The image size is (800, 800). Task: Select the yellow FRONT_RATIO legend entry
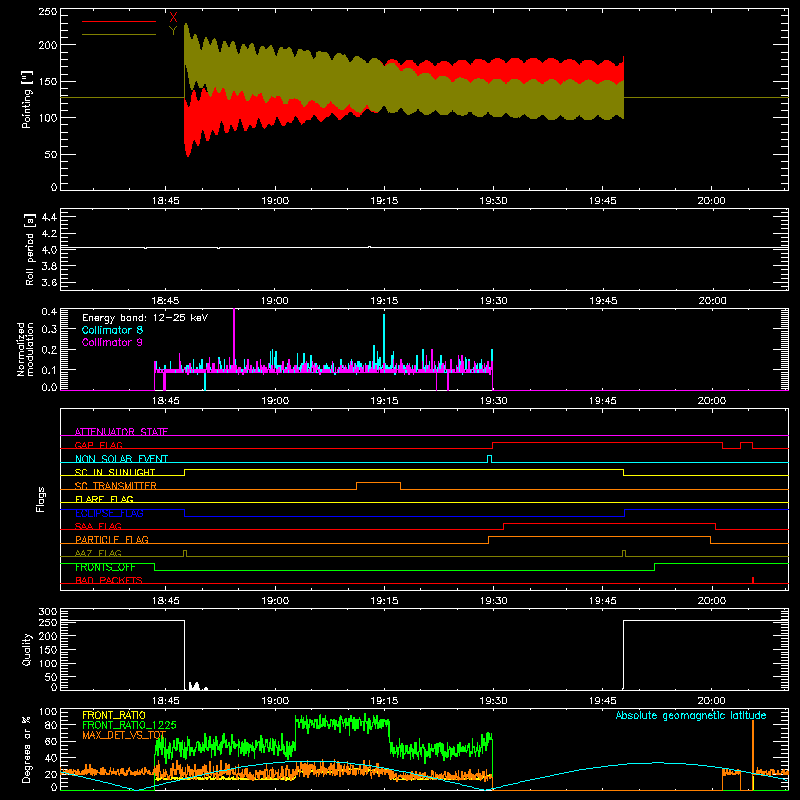[114, 715]
